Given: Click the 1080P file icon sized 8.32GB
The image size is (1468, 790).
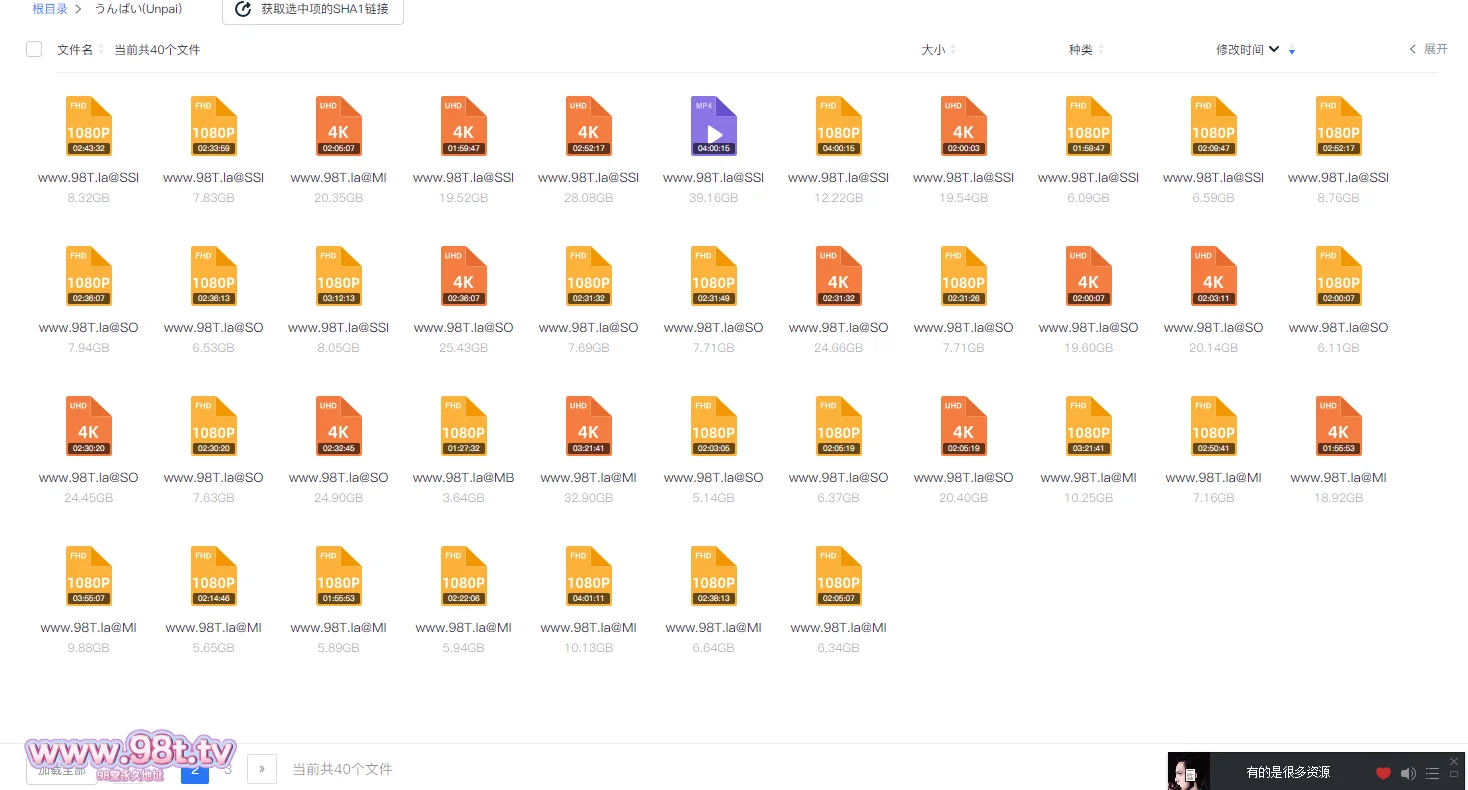Looking at the screenshot, I should pyautogui.click(x=88, y=126).
